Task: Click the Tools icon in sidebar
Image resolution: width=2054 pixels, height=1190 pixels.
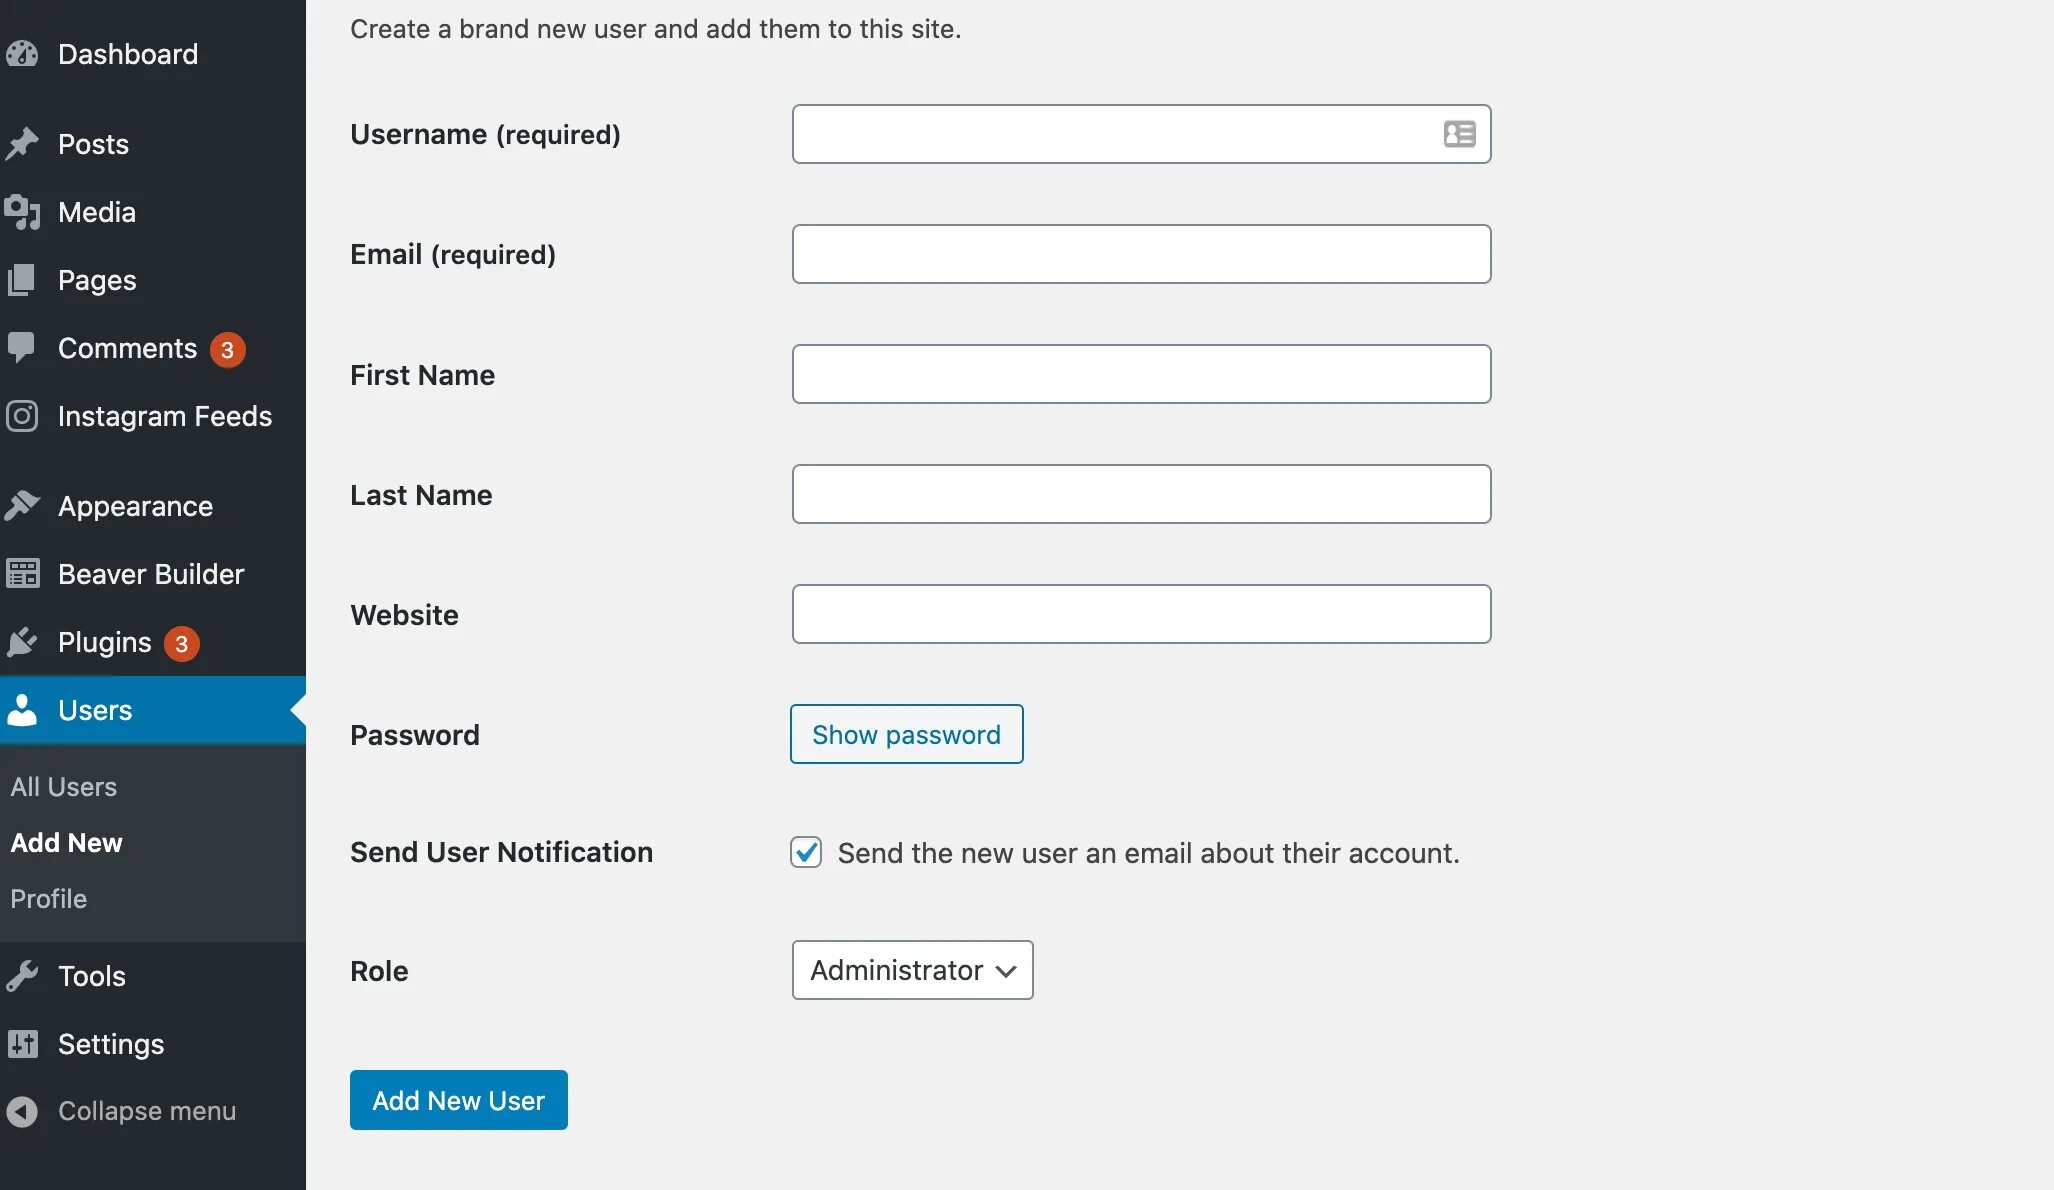Action: tap(23, 975)
